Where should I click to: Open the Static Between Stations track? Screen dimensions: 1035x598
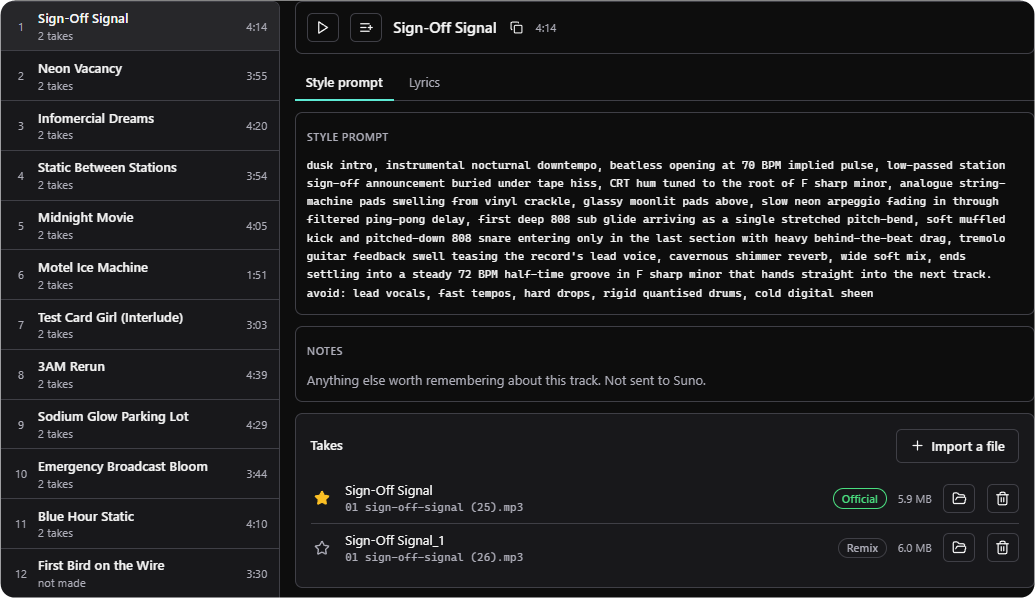coord(140,176)
